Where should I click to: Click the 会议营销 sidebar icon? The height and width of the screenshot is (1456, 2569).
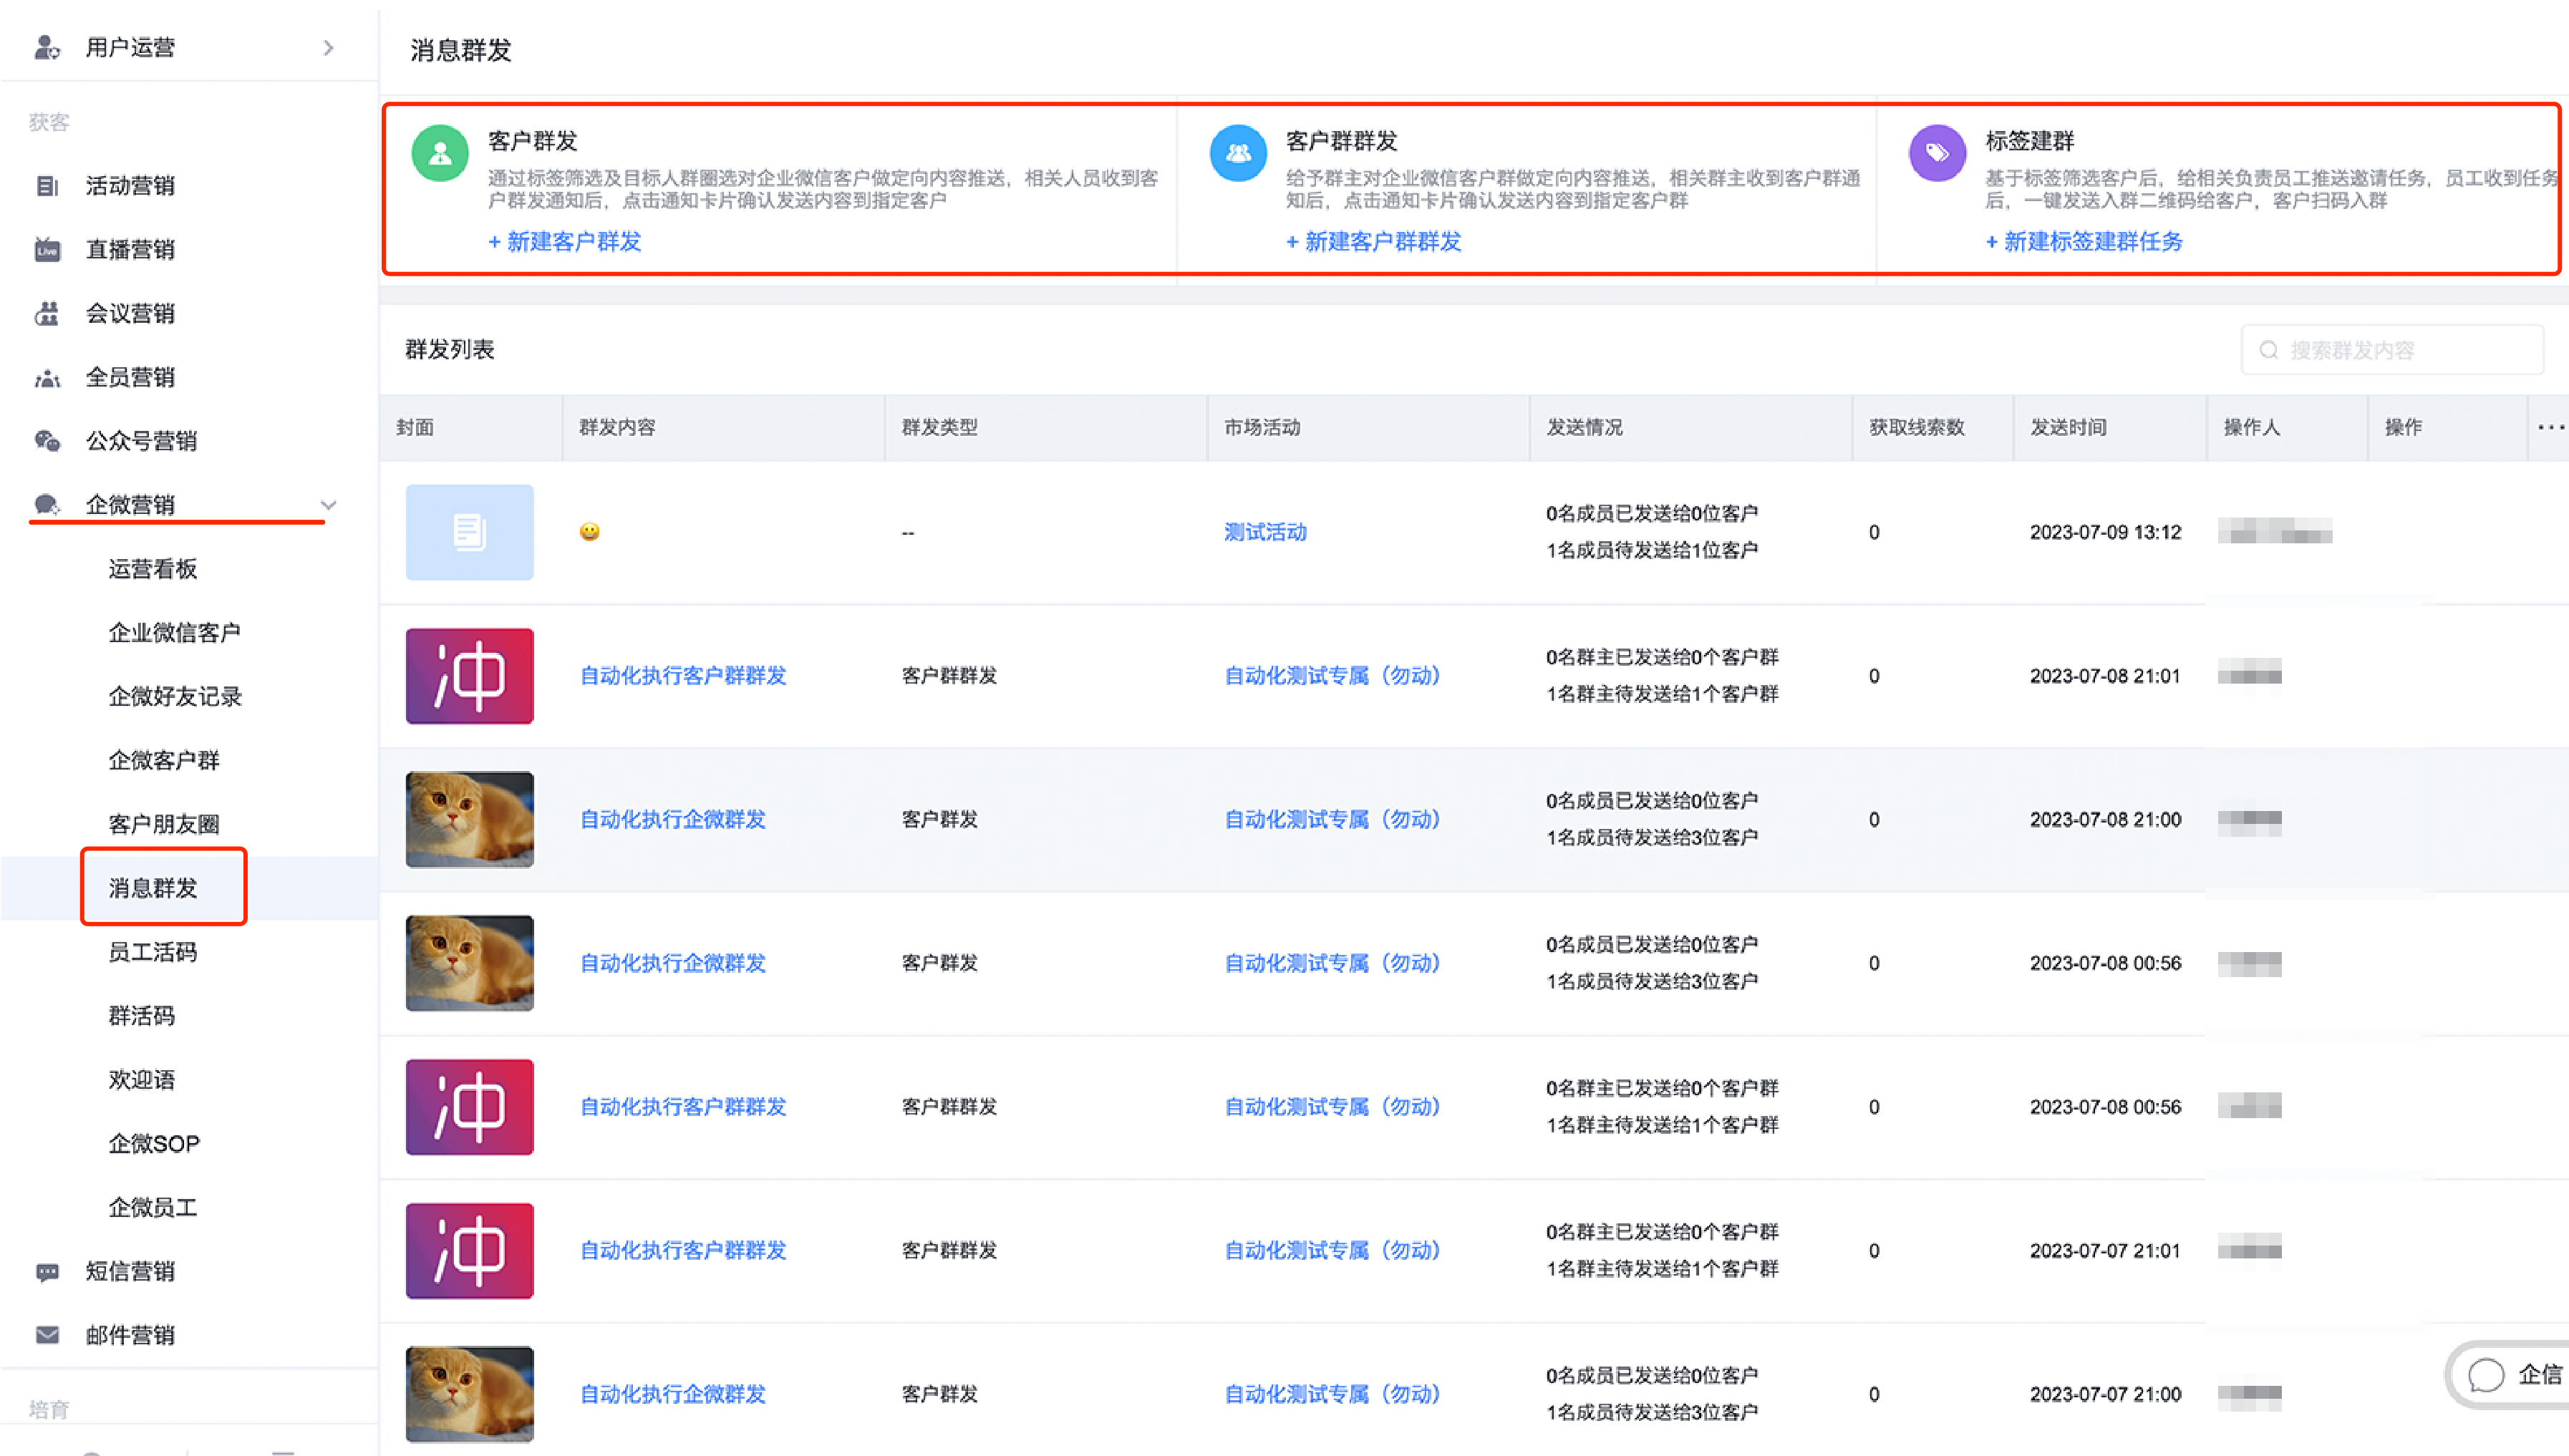[47, 313]
